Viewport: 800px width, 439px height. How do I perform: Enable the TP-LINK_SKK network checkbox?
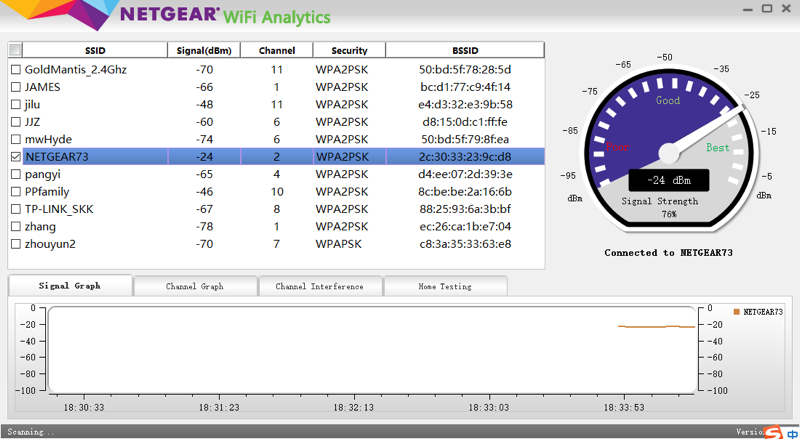click(16, 209)
